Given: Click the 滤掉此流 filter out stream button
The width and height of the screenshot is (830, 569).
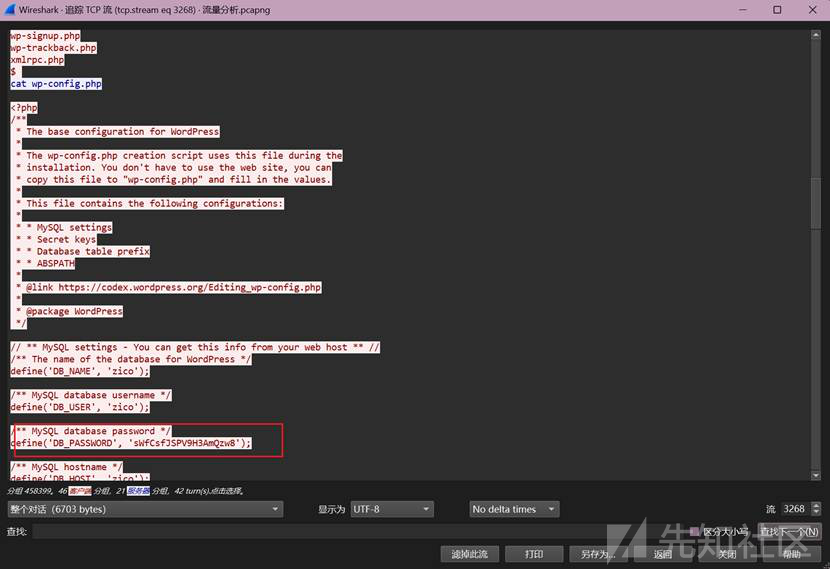Looking at the screenshot, I should click(470, 554).
